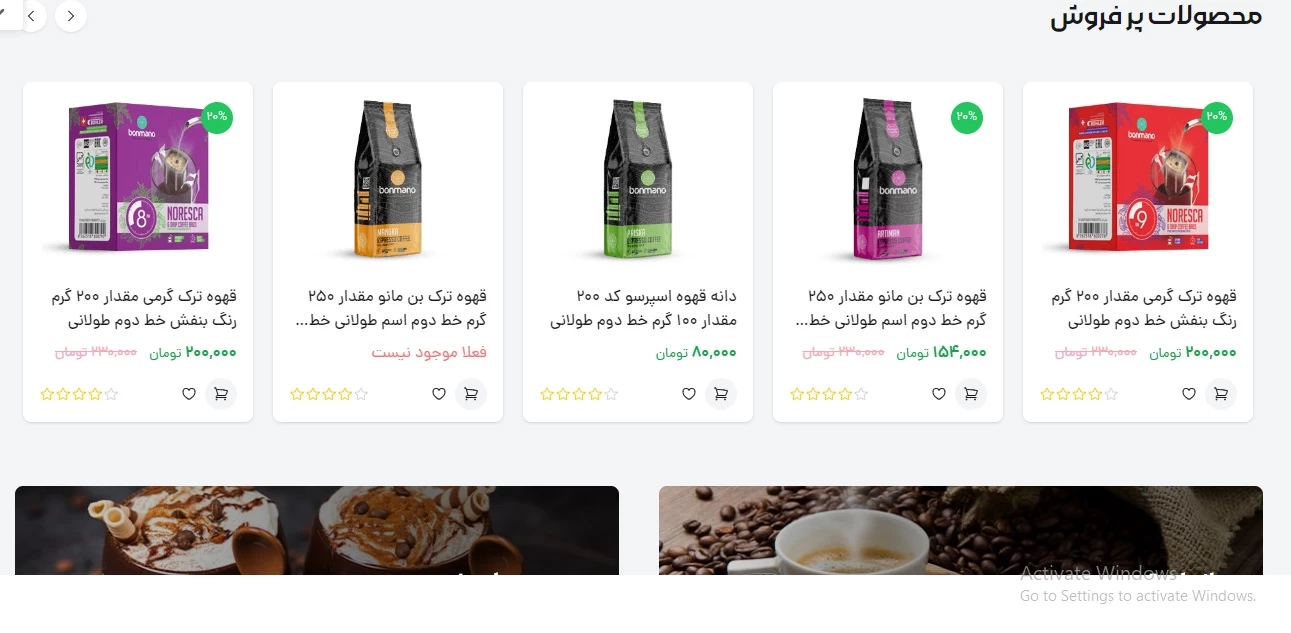Screen dimensions: 1291x633
Task: Rate the green espresso product with fifth star
Action: pos(611,394)
